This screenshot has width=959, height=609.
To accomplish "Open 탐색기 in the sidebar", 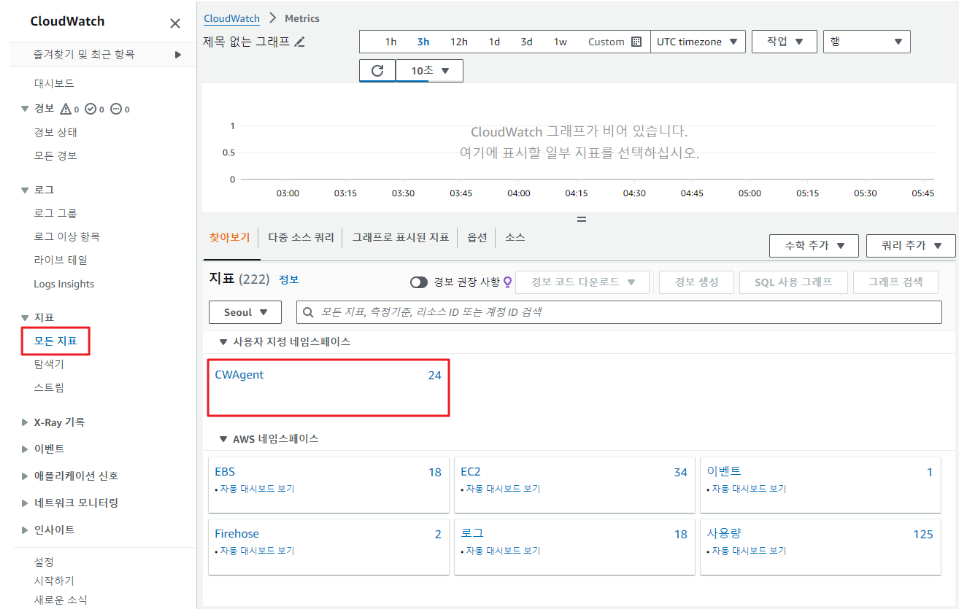I will click(x=49, y=364).
